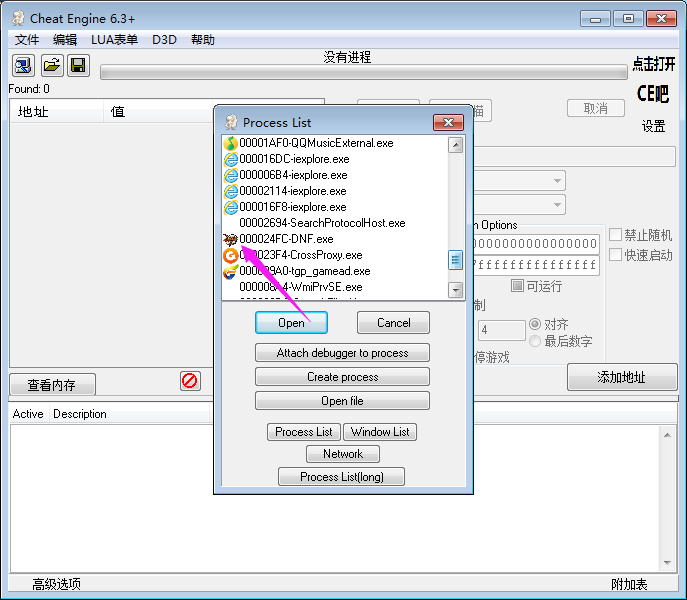Click the start address field of zeros
The image size is (687, 600).
[536, 243]
